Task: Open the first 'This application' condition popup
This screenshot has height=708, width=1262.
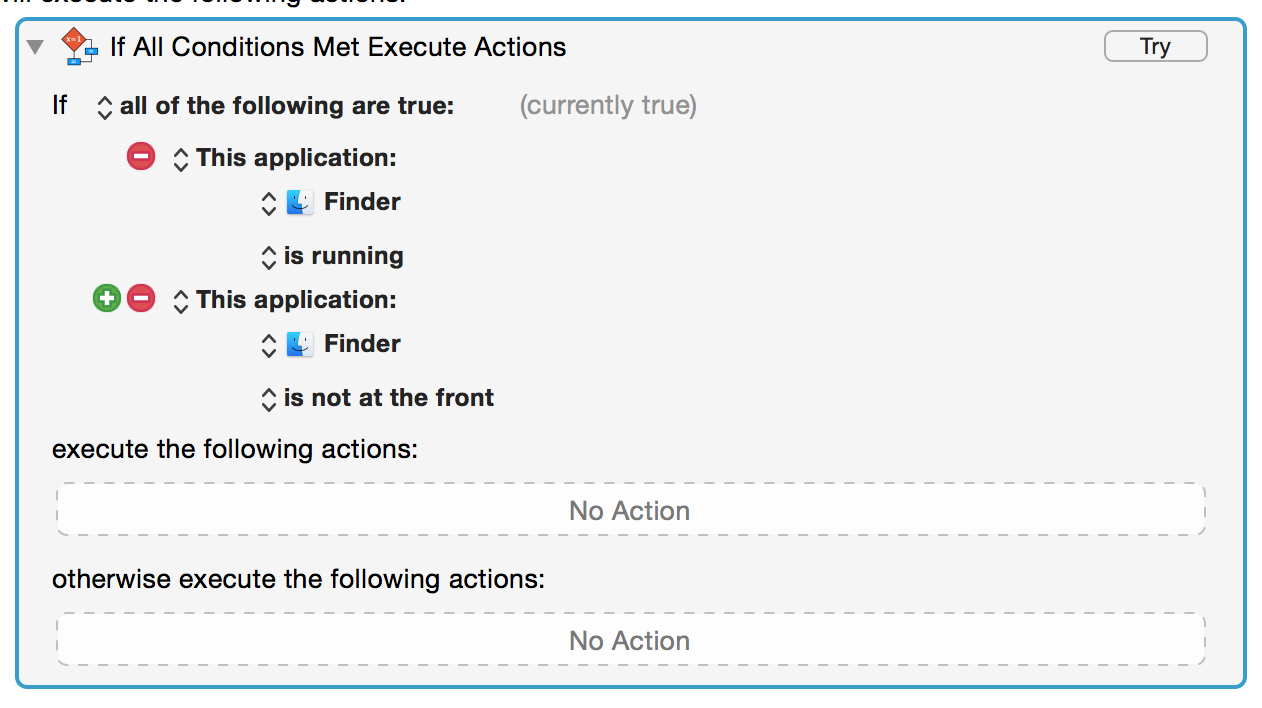Action: 285,159
